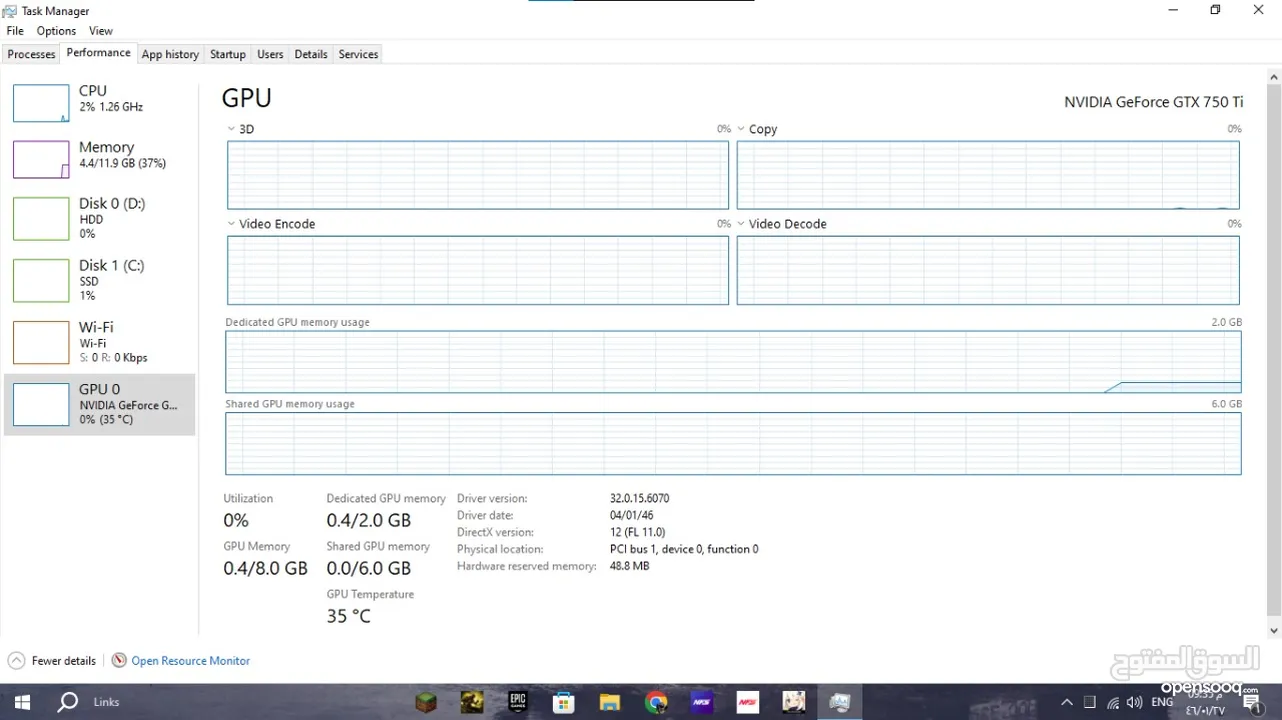Open the View menu
Screen dimensions: 1282x720
(x=101, y=31)
